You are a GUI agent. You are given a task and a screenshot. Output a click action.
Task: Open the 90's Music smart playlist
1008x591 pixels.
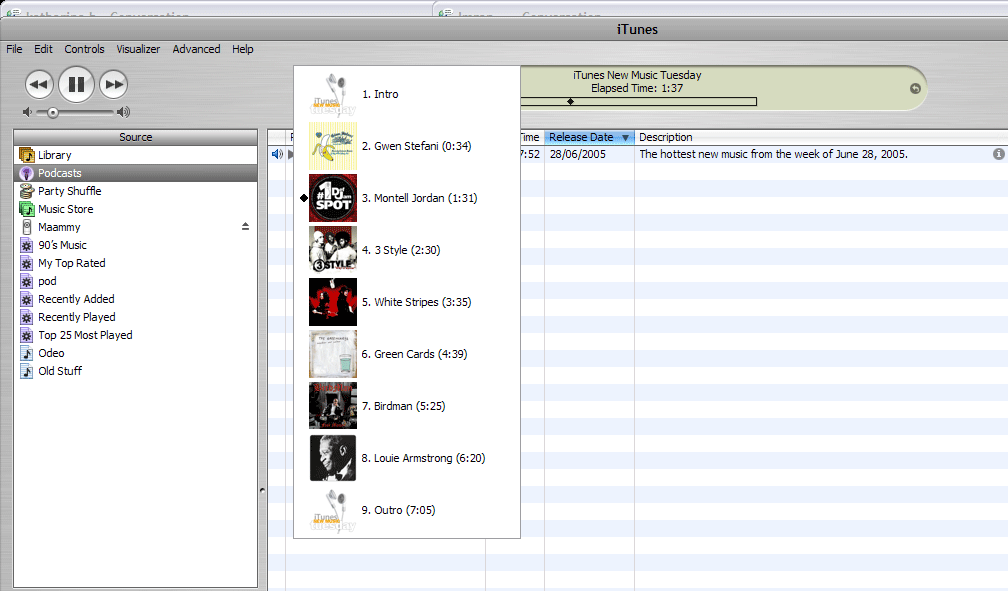point(136,245)
